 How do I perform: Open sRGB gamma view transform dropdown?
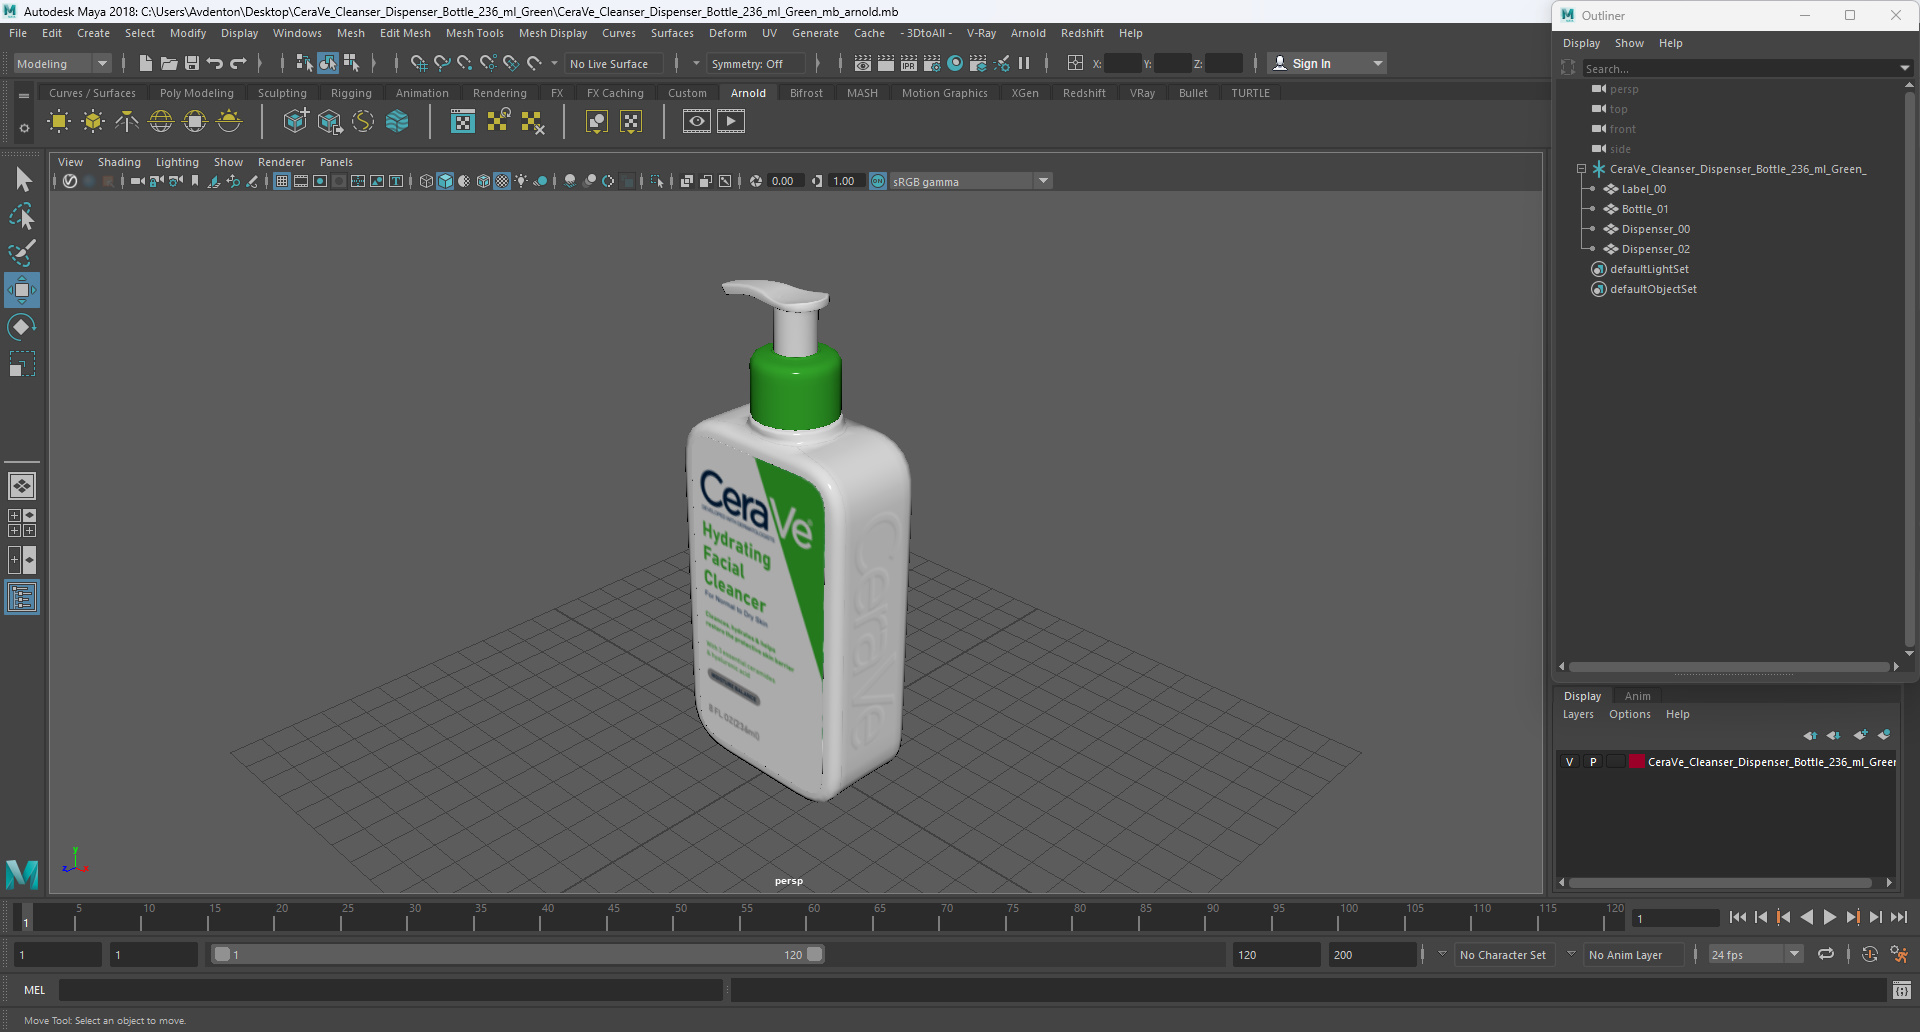(x=970, y=181)
